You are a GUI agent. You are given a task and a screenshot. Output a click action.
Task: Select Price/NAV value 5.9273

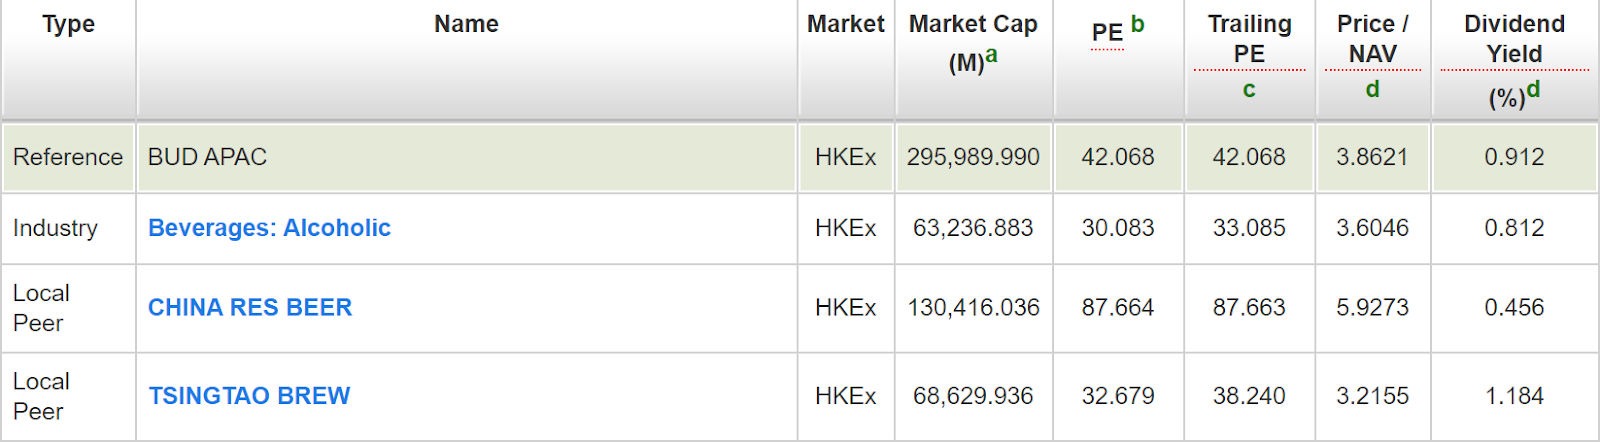[1373, 307]
